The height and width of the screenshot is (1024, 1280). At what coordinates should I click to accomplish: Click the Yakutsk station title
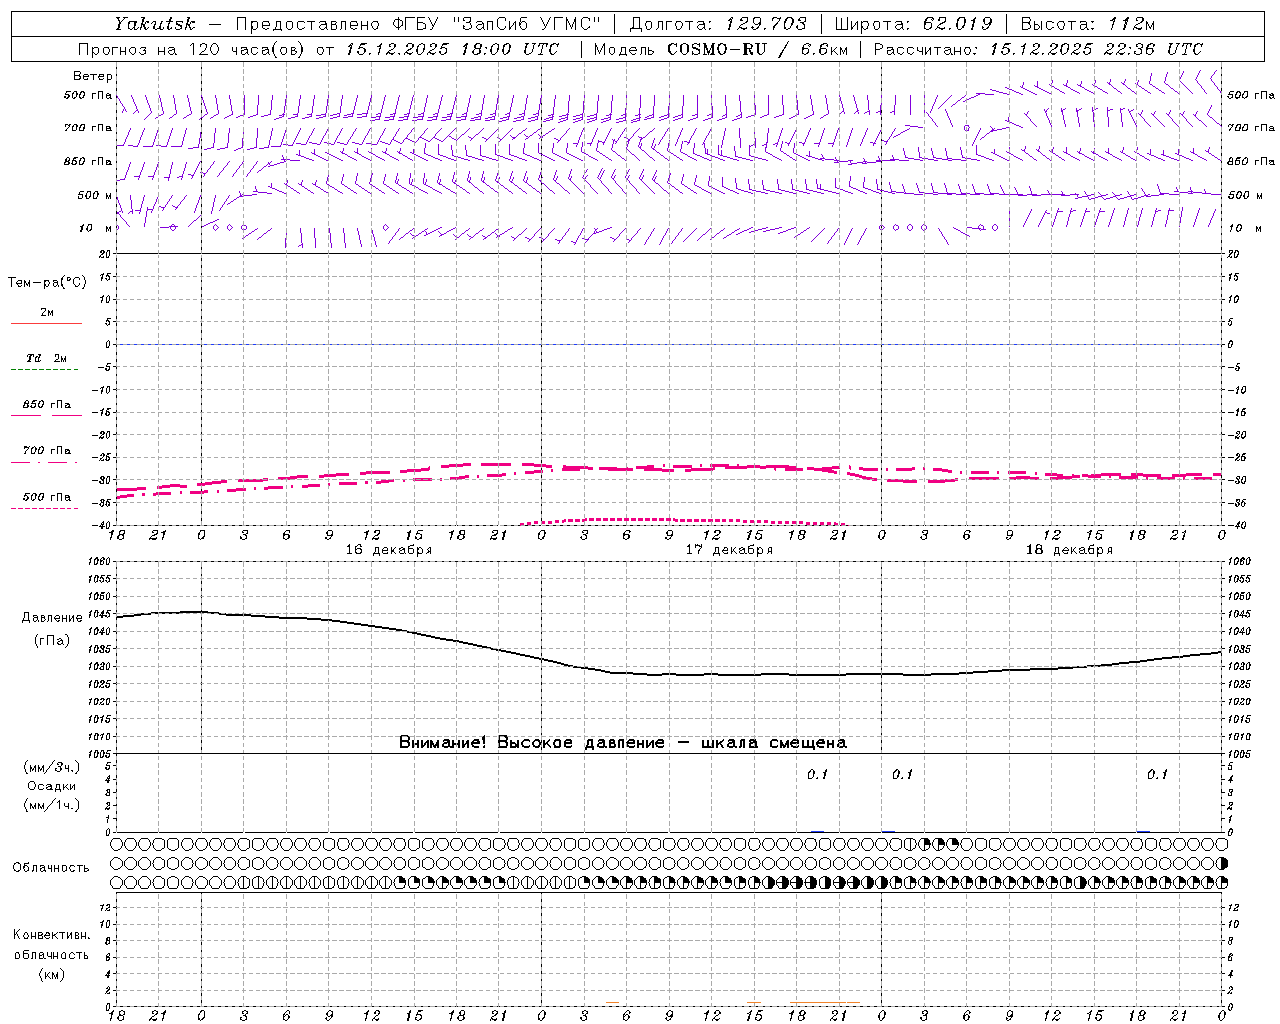[154, 24]
